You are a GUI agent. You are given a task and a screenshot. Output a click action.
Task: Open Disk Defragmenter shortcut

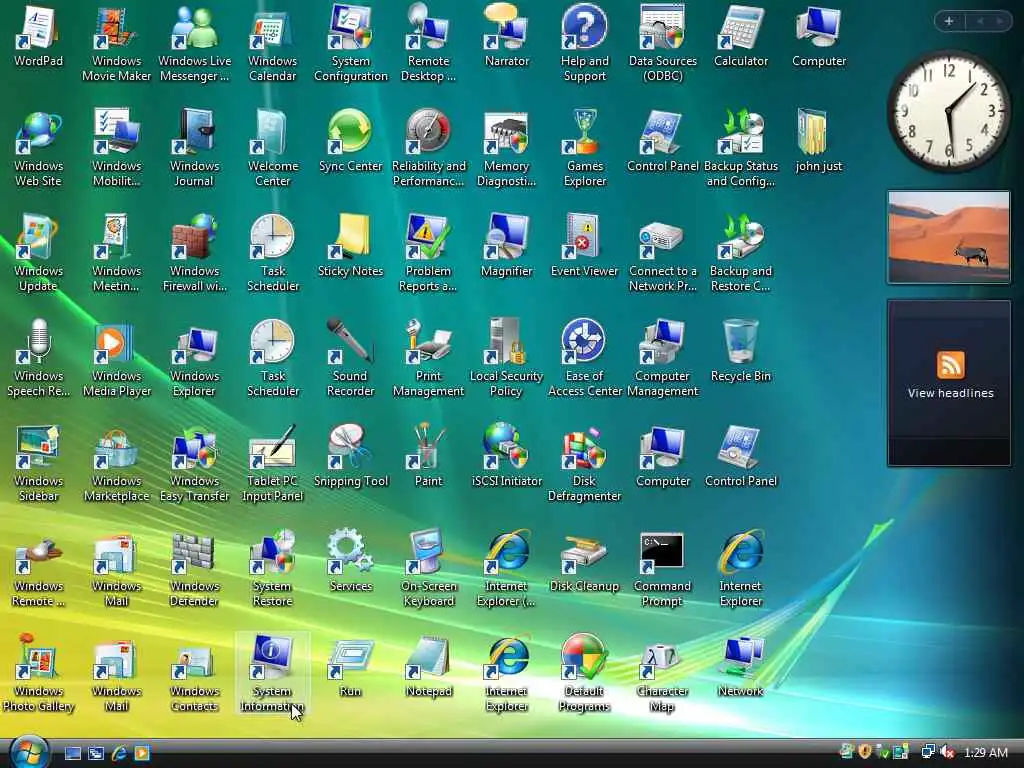(584, 464)
